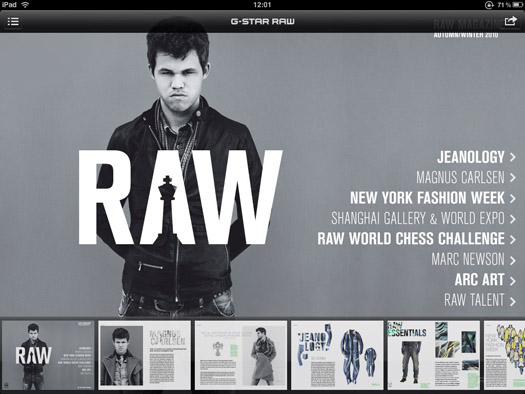Expand the arrow beside Jeanology
525x394 pixels.
[x=513, y=157]
